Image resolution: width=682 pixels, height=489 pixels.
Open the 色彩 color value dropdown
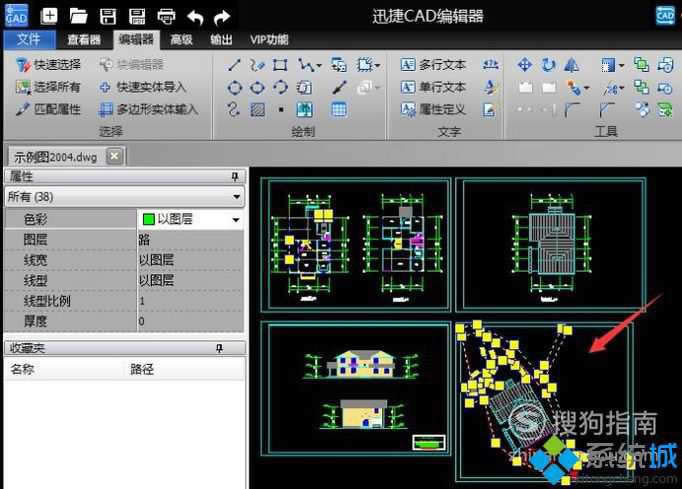(x=236, y=220)
